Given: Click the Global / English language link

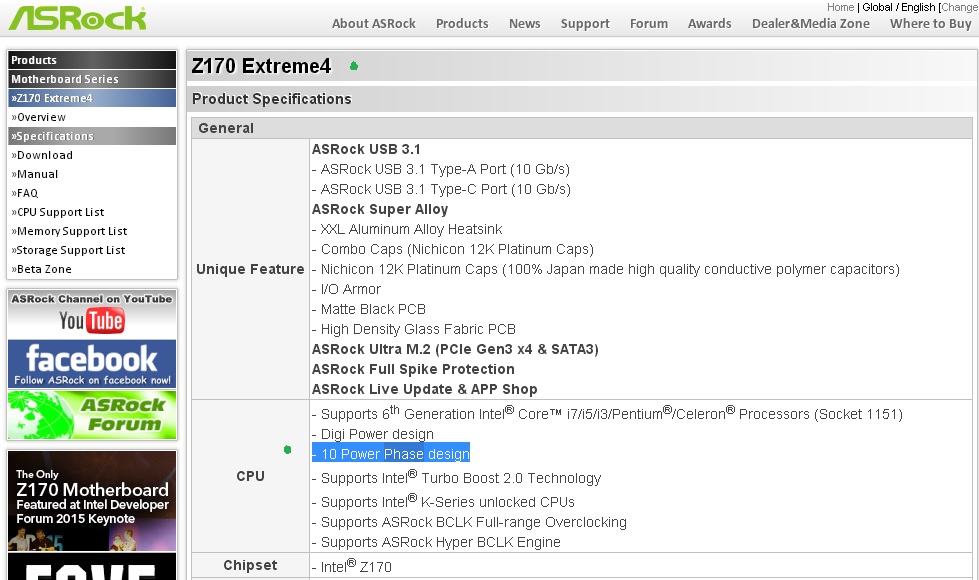Looking at the screenshot, I should (x=898, y=7).
